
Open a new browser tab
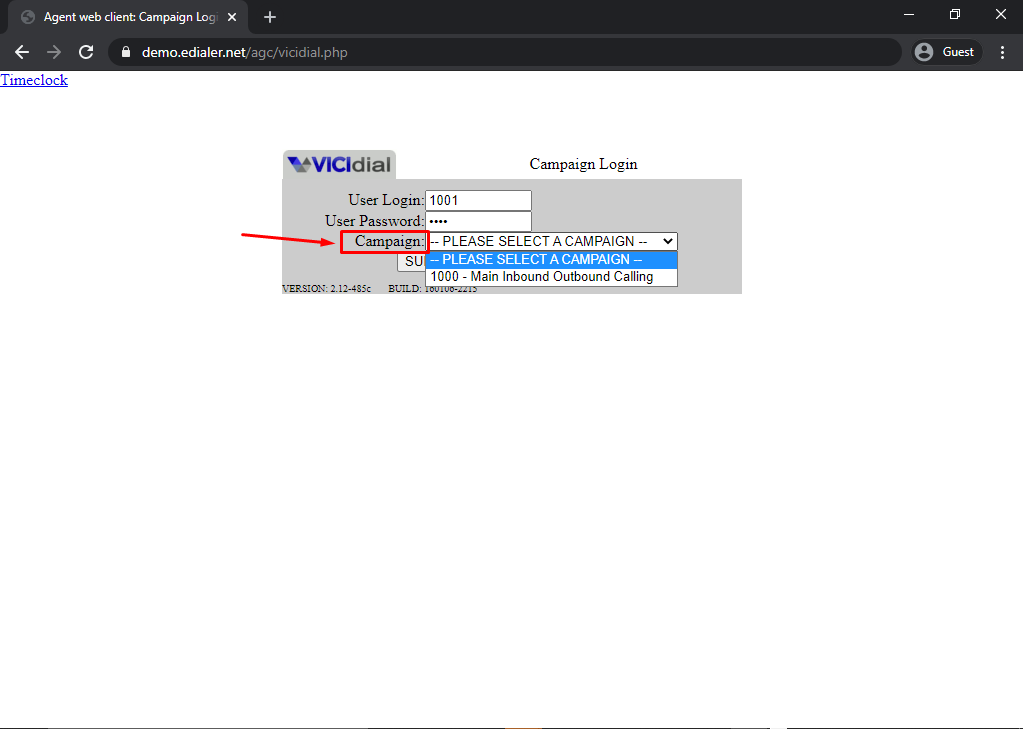pyautogui.click(x=269, y=17)
